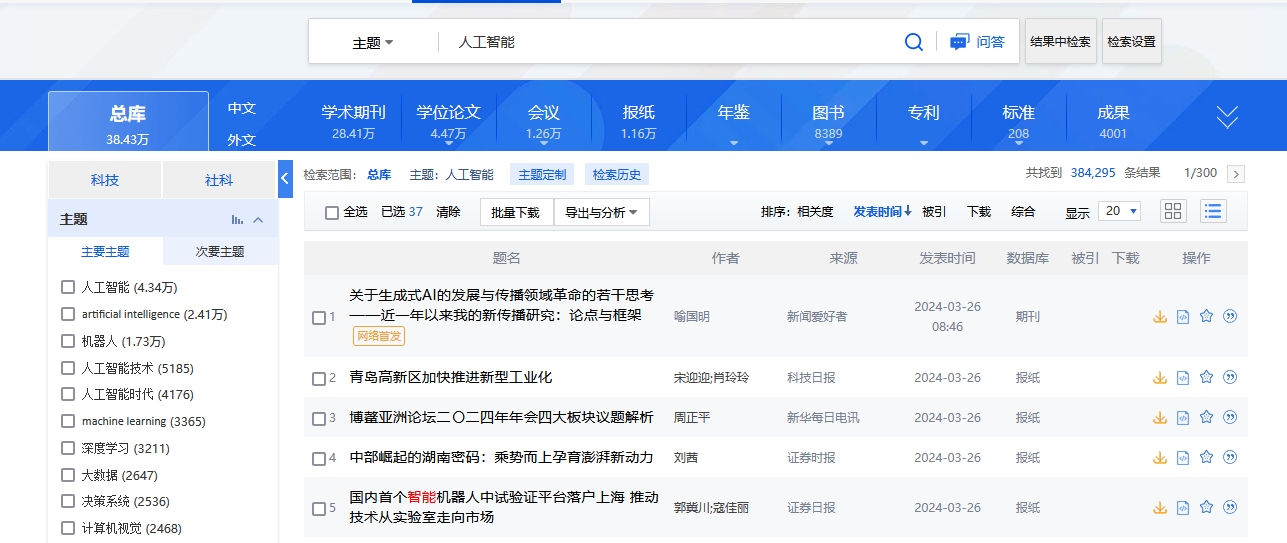Check the 全选 select-all checkbox

coord(332,212)
